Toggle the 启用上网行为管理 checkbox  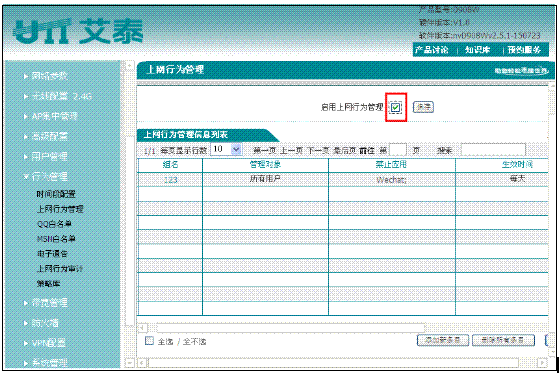pos(395,107)
